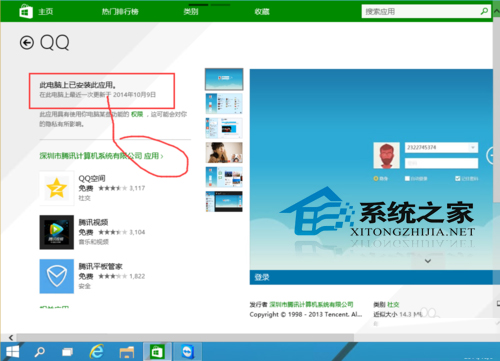Switch to TeamViewer on taskbar
Image resolution: width=500 pixels, height=361 pixels.
(x=187, y=351)
